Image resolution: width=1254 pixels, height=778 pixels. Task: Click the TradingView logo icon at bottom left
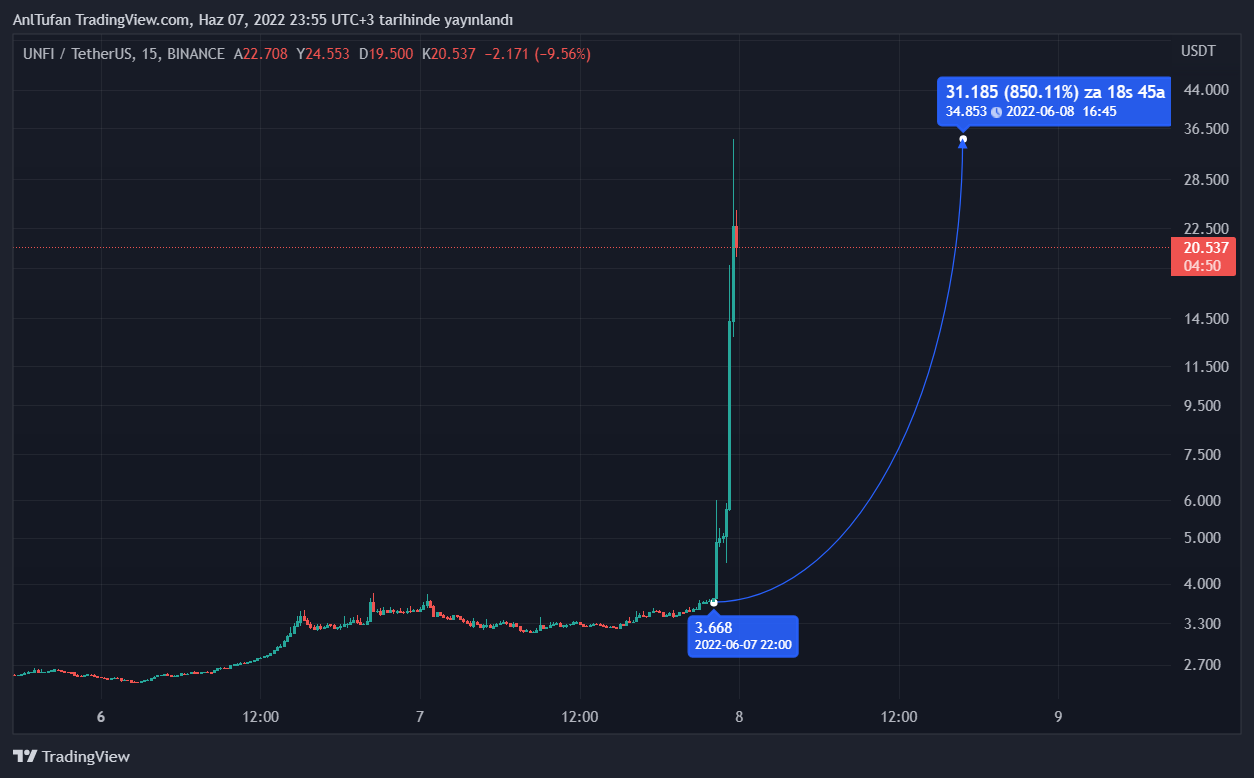click(25, 757)
